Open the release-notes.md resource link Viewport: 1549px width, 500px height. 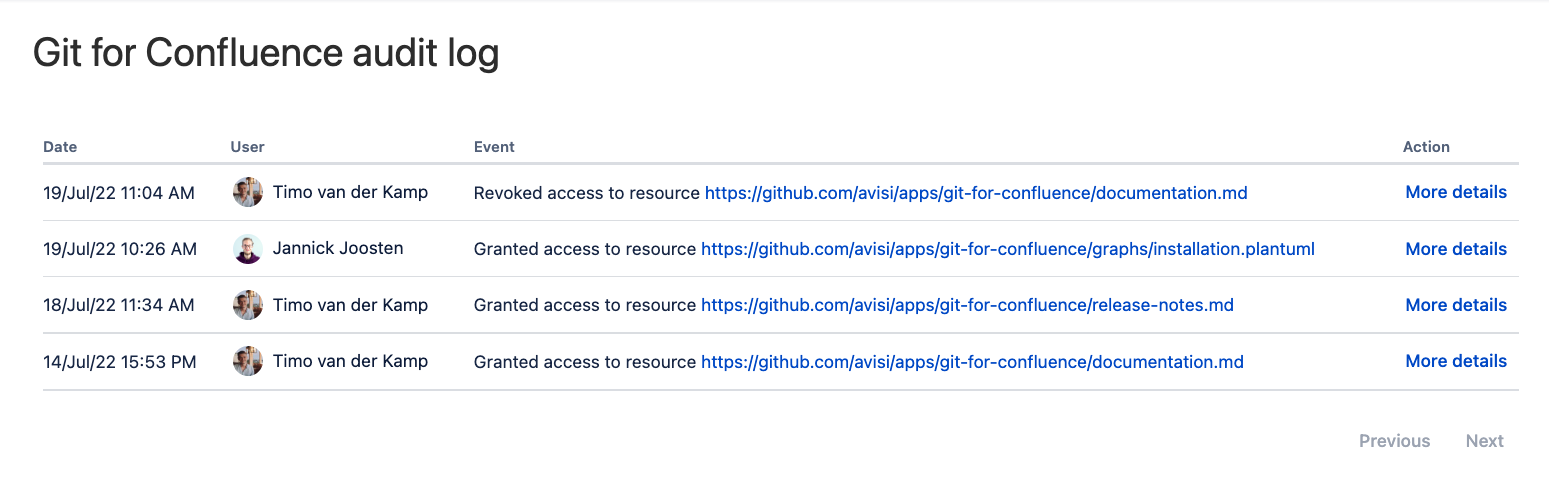[x=967, y=305]
